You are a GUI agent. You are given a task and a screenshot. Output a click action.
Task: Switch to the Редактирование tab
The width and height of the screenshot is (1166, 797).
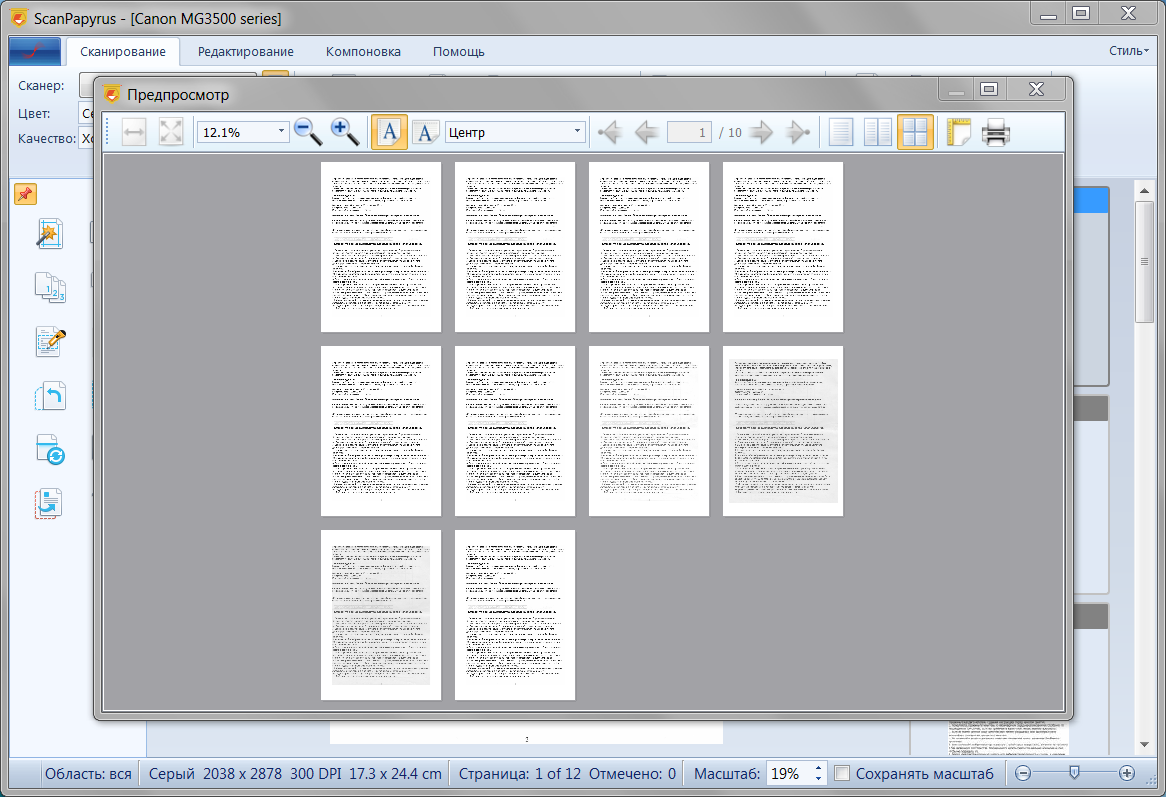245,52
